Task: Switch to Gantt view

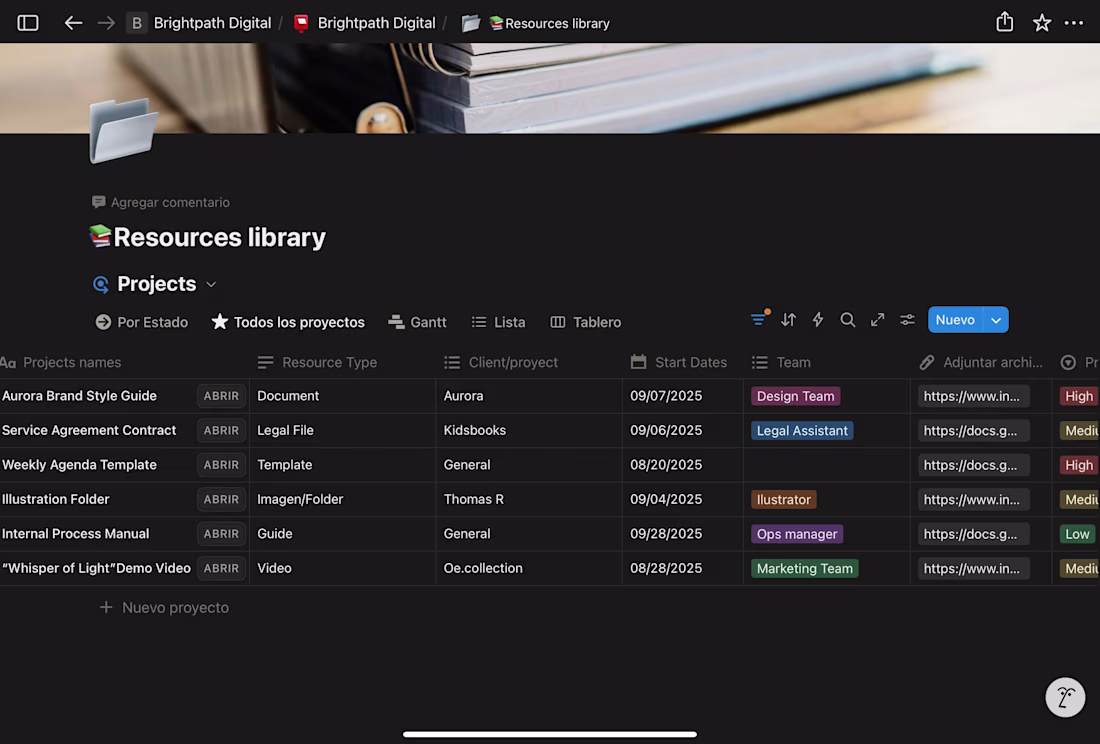Action: click(417, 322)
